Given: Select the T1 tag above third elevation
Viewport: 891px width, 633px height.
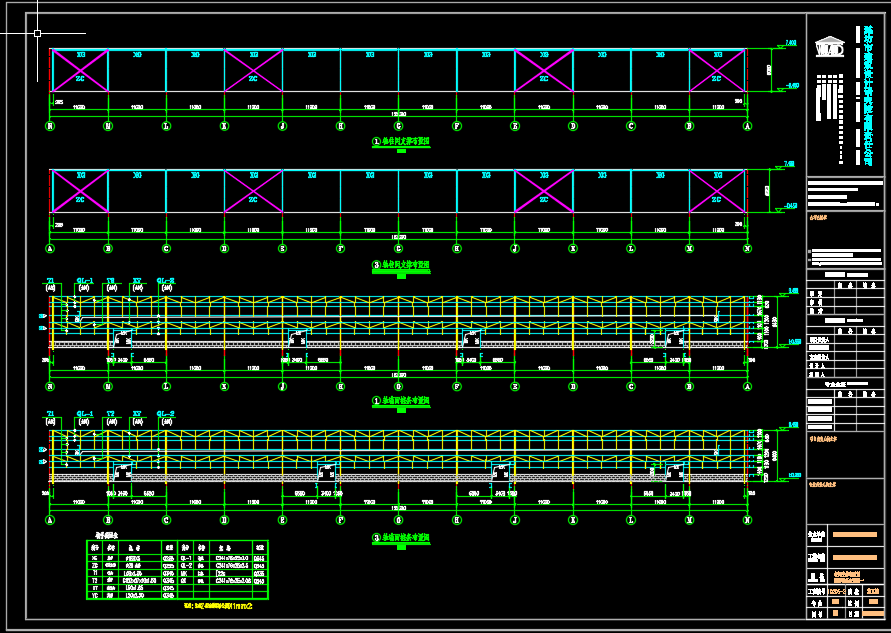Looking at the screenshot, I should [50, 281].
